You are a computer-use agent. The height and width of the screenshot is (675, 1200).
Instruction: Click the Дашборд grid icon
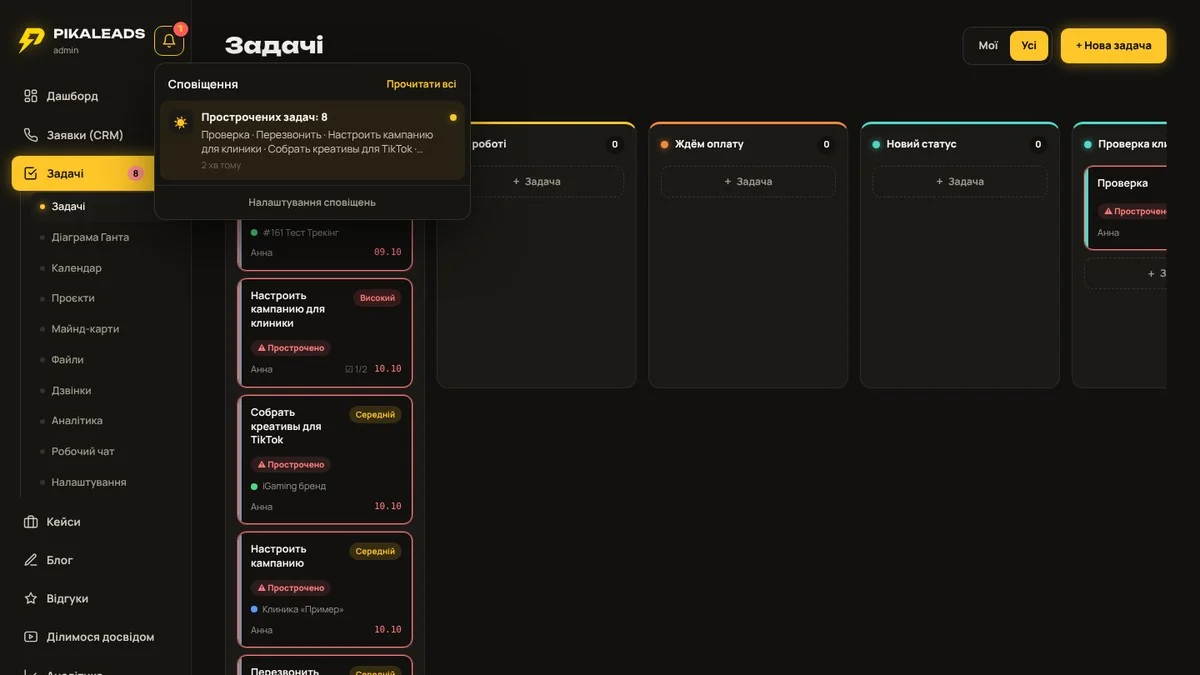tap(31, 96)
